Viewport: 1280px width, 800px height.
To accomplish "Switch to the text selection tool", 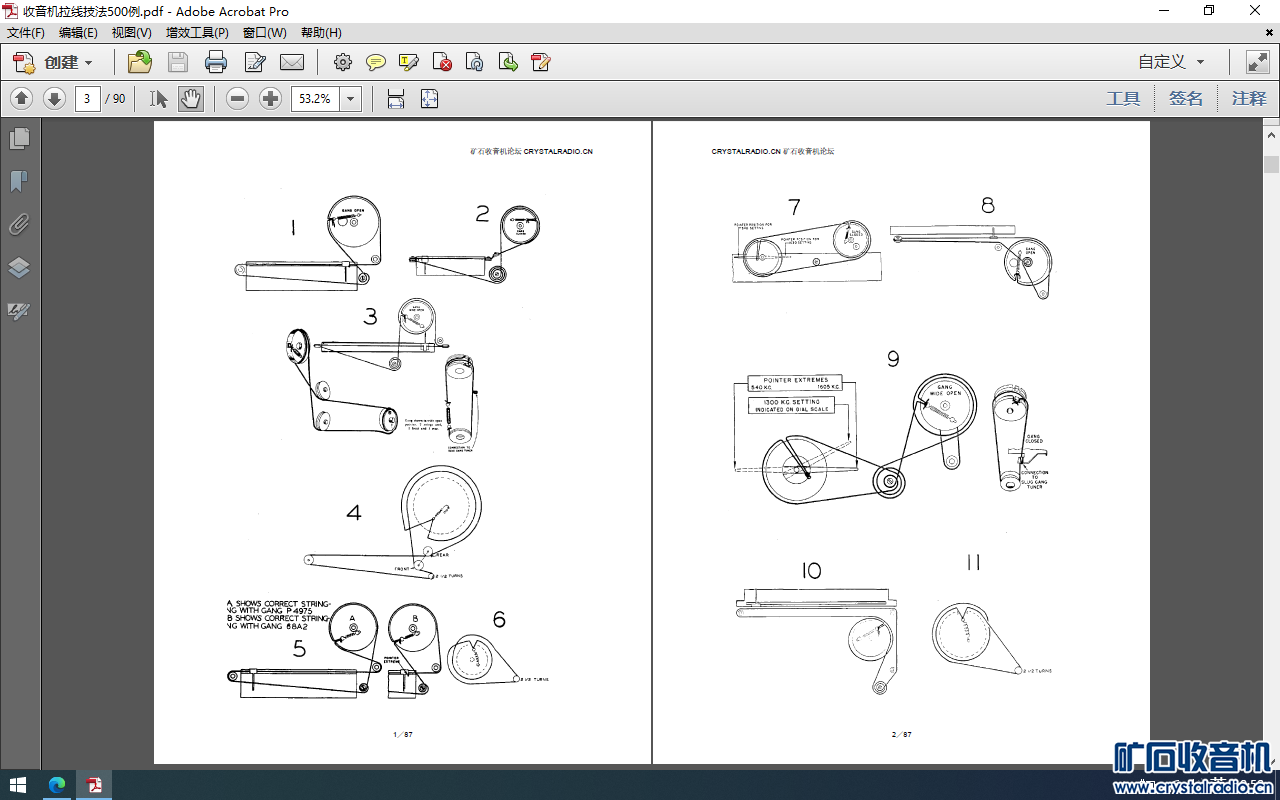I will 159,99.
